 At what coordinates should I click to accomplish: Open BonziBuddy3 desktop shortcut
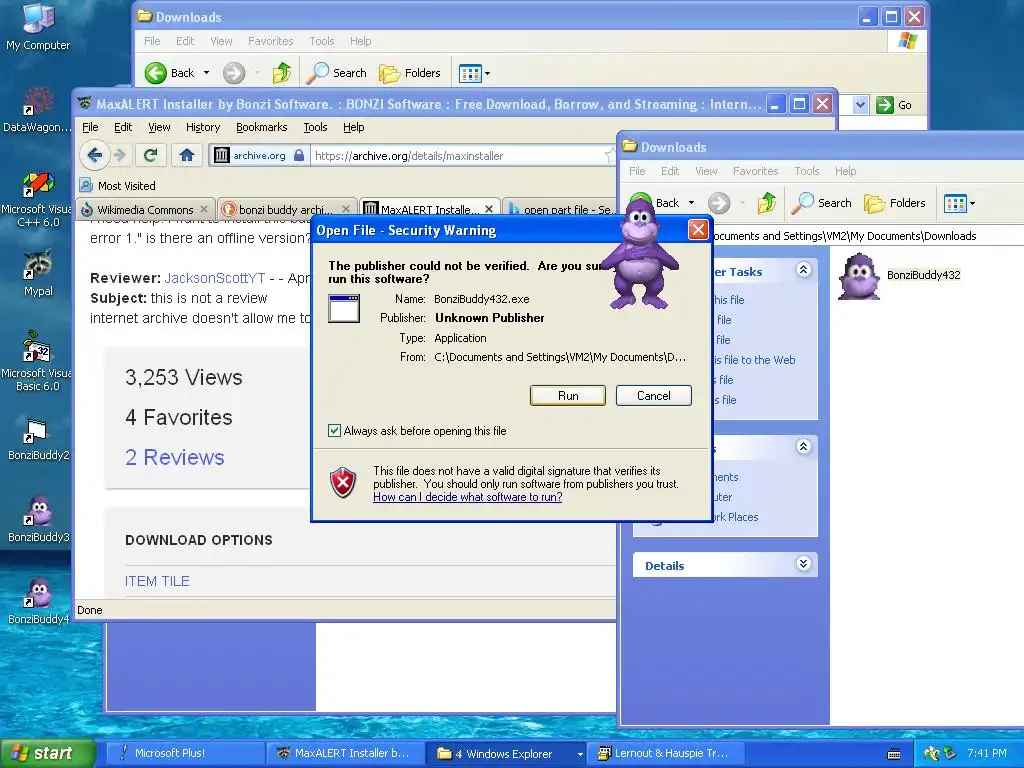click(37, 519)
